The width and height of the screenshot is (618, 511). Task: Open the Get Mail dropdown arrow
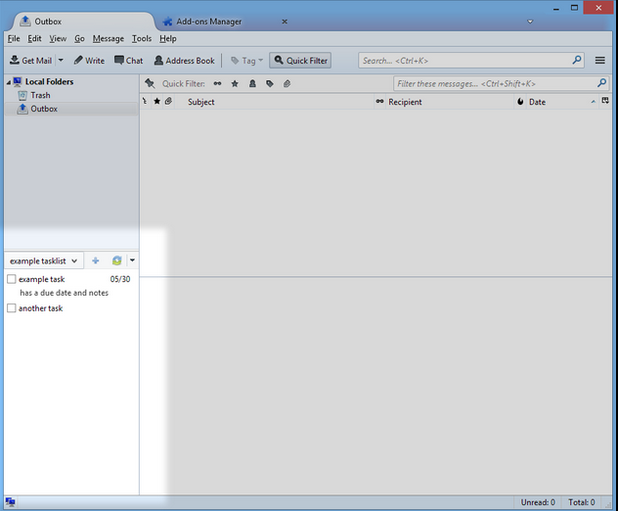click(60, 61)
